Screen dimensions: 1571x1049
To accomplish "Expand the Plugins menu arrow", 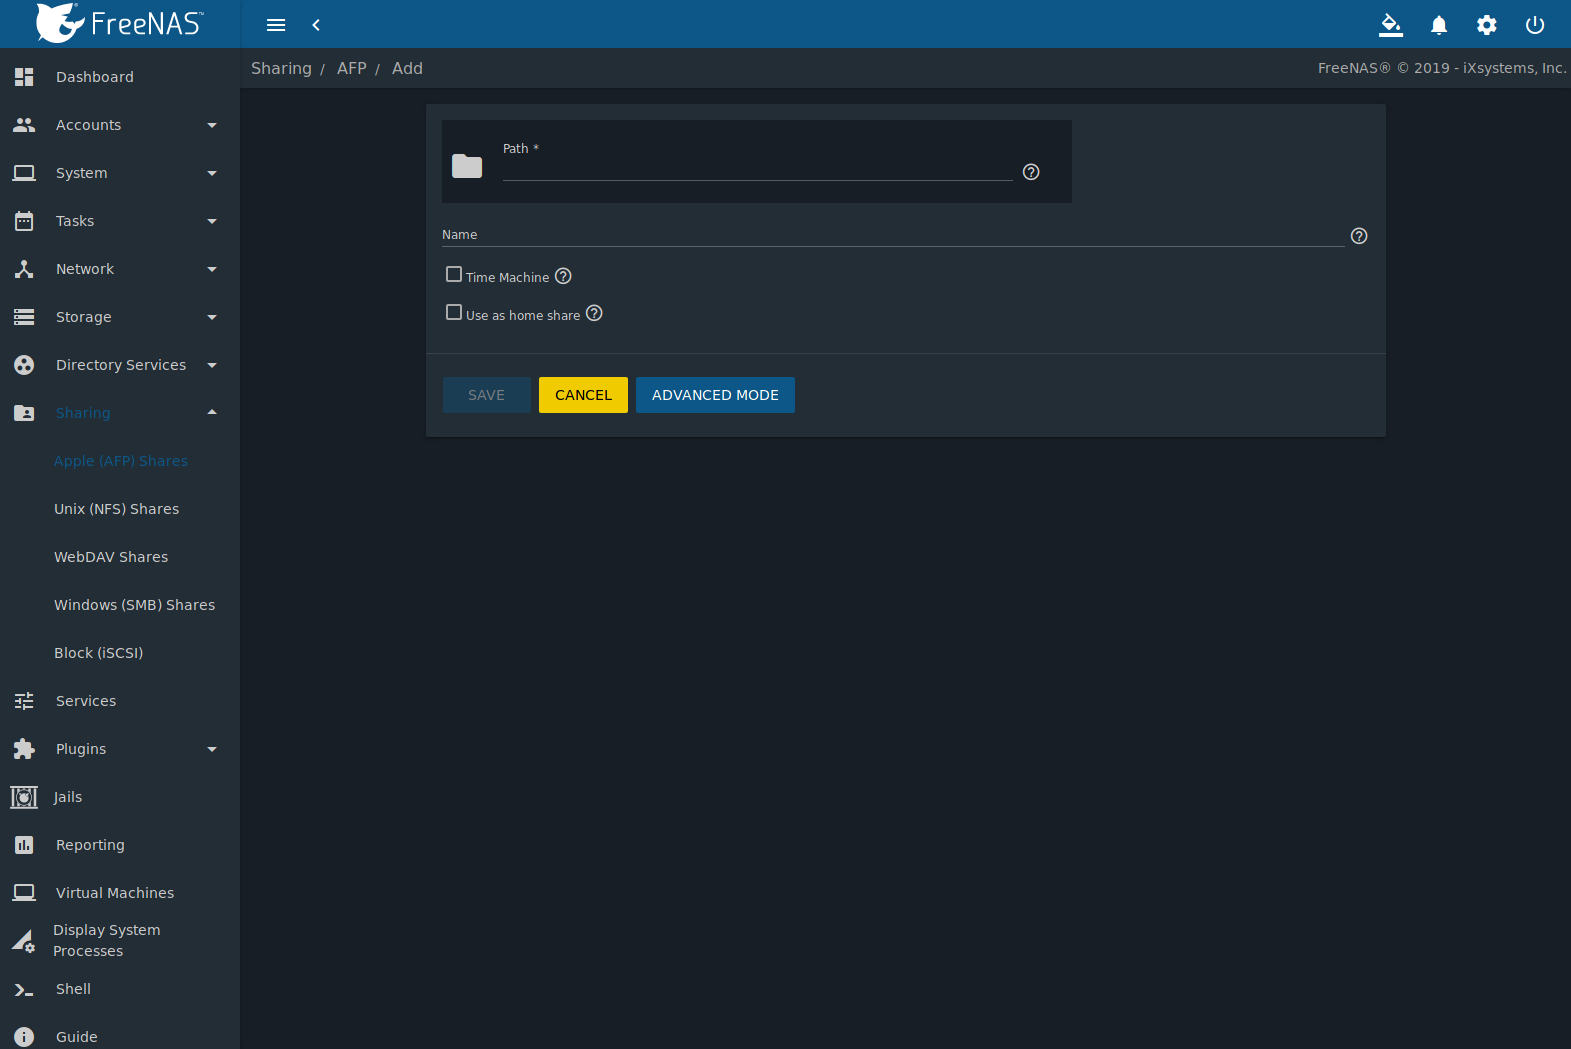I will click(212, 749).
